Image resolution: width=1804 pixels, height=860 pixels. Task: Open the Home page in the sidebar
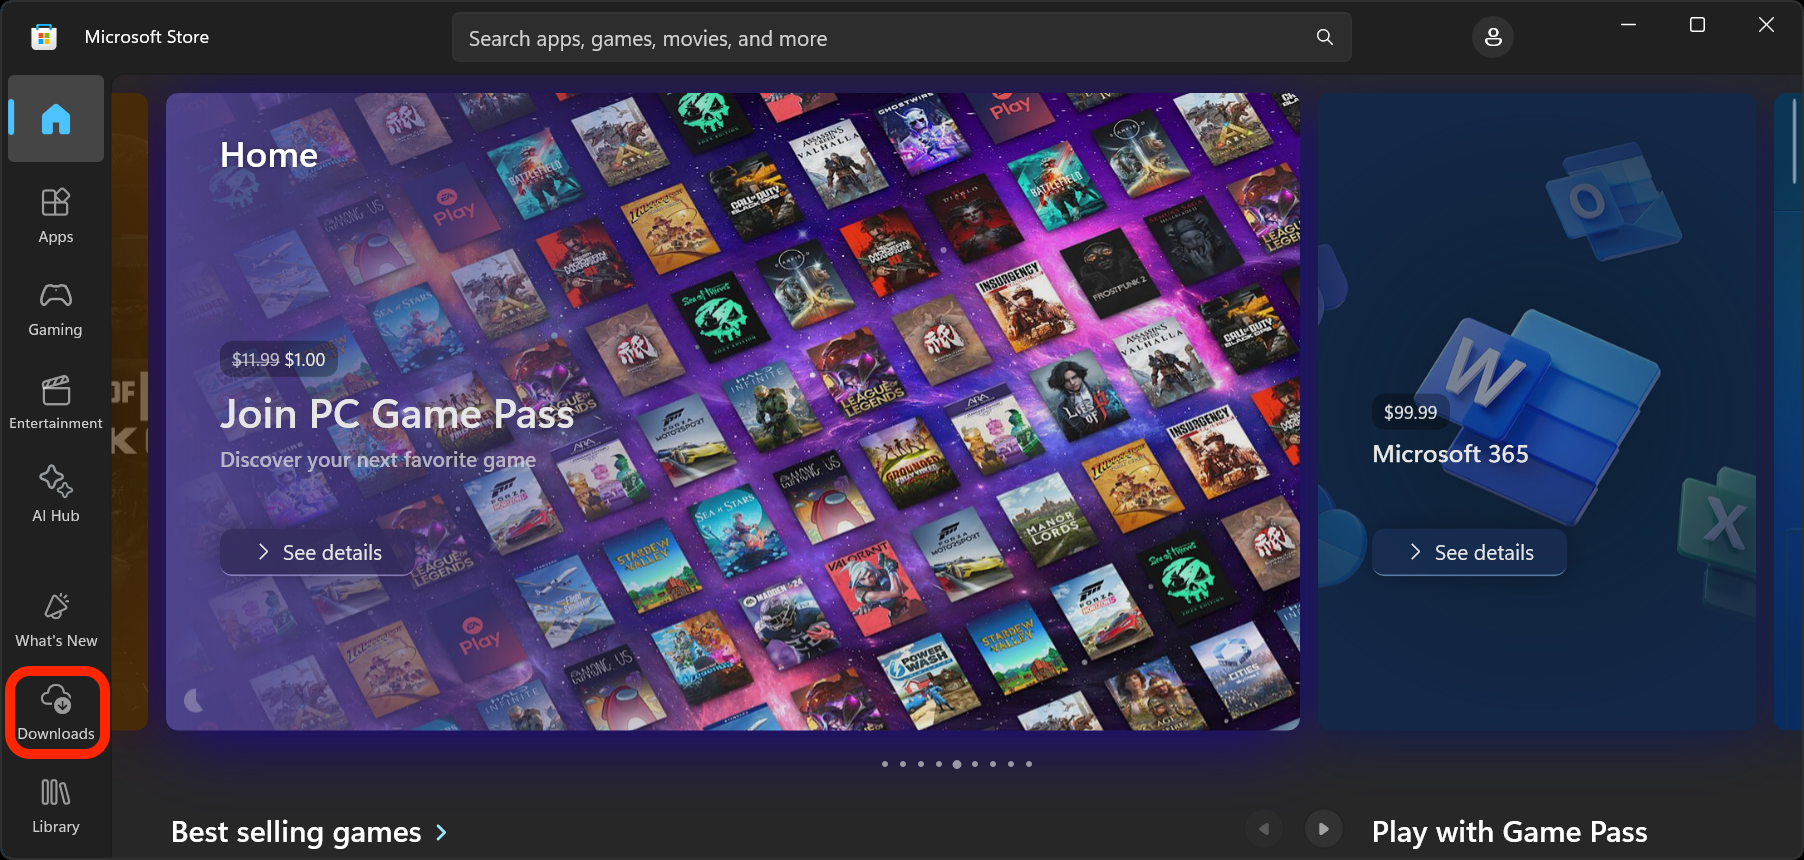pos(56,119)
